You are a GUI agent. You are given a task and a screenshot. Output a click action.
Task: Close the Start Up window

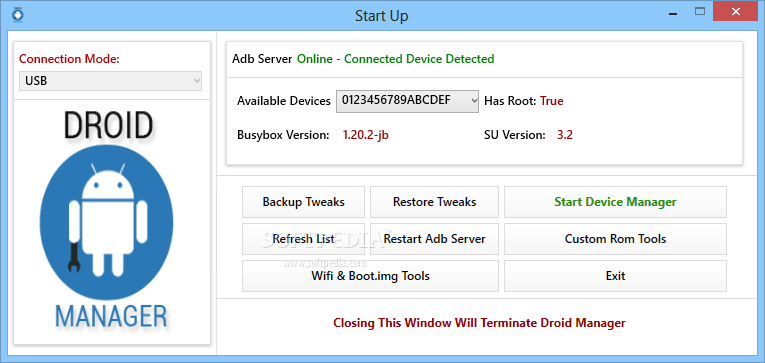pyautogui.click(x=735, y=12)
